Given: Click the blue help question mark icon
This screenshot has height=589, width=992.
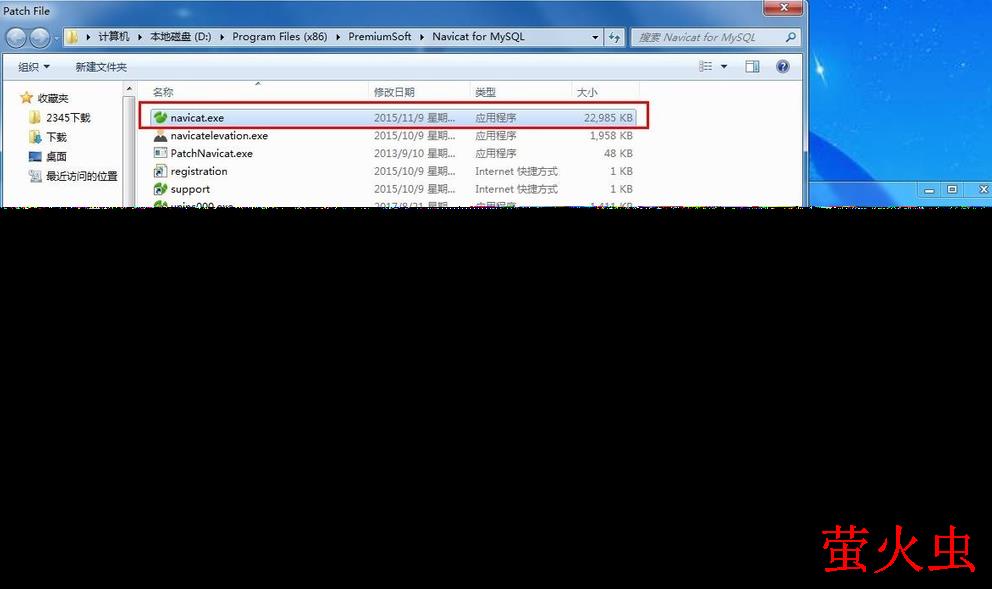Looking at the screenshot, I should (783, 67).
